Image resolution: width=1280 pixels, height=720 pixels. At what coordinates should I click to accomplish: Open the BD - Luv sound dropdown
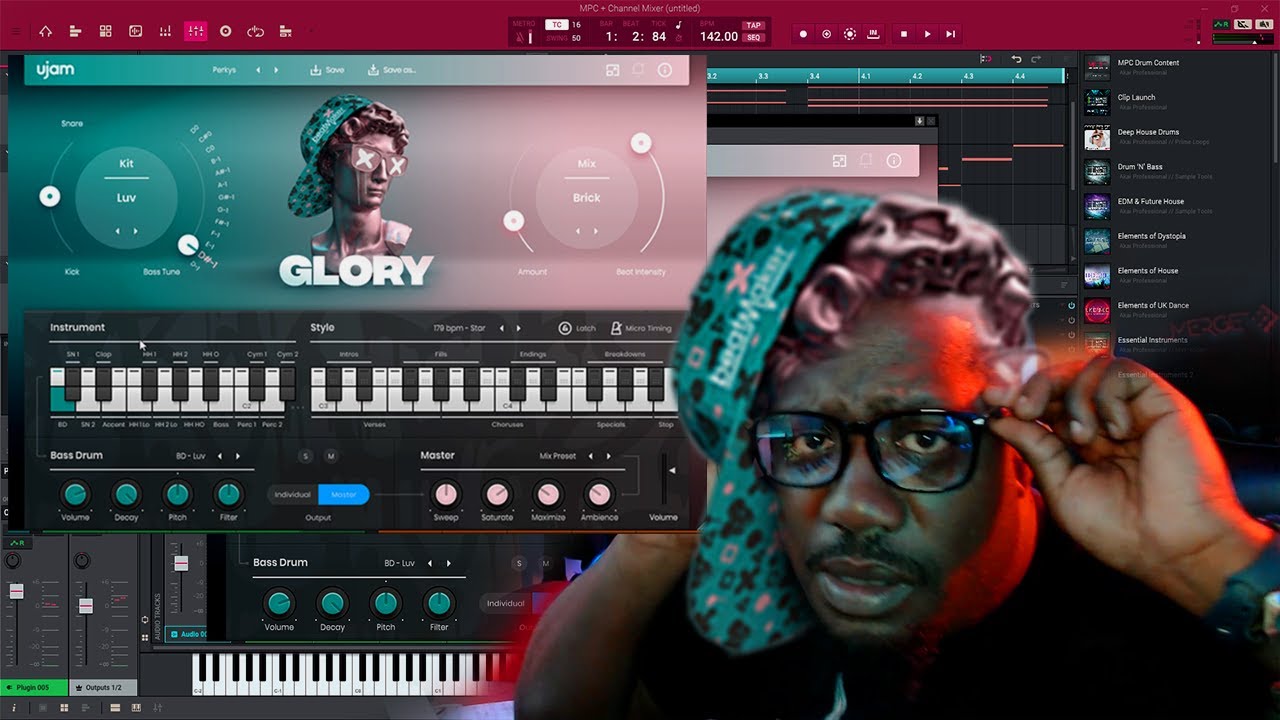(190, 456)
